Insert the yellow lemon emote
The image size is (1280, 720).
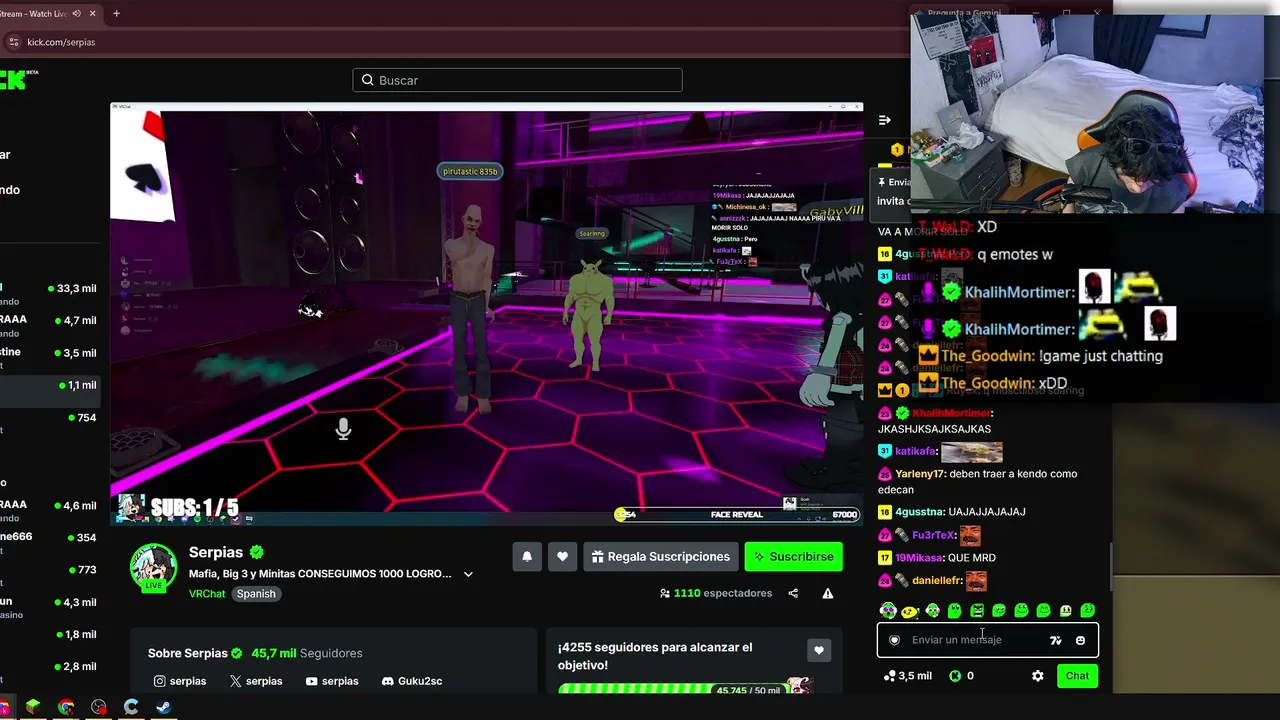(x=909, y=611)
